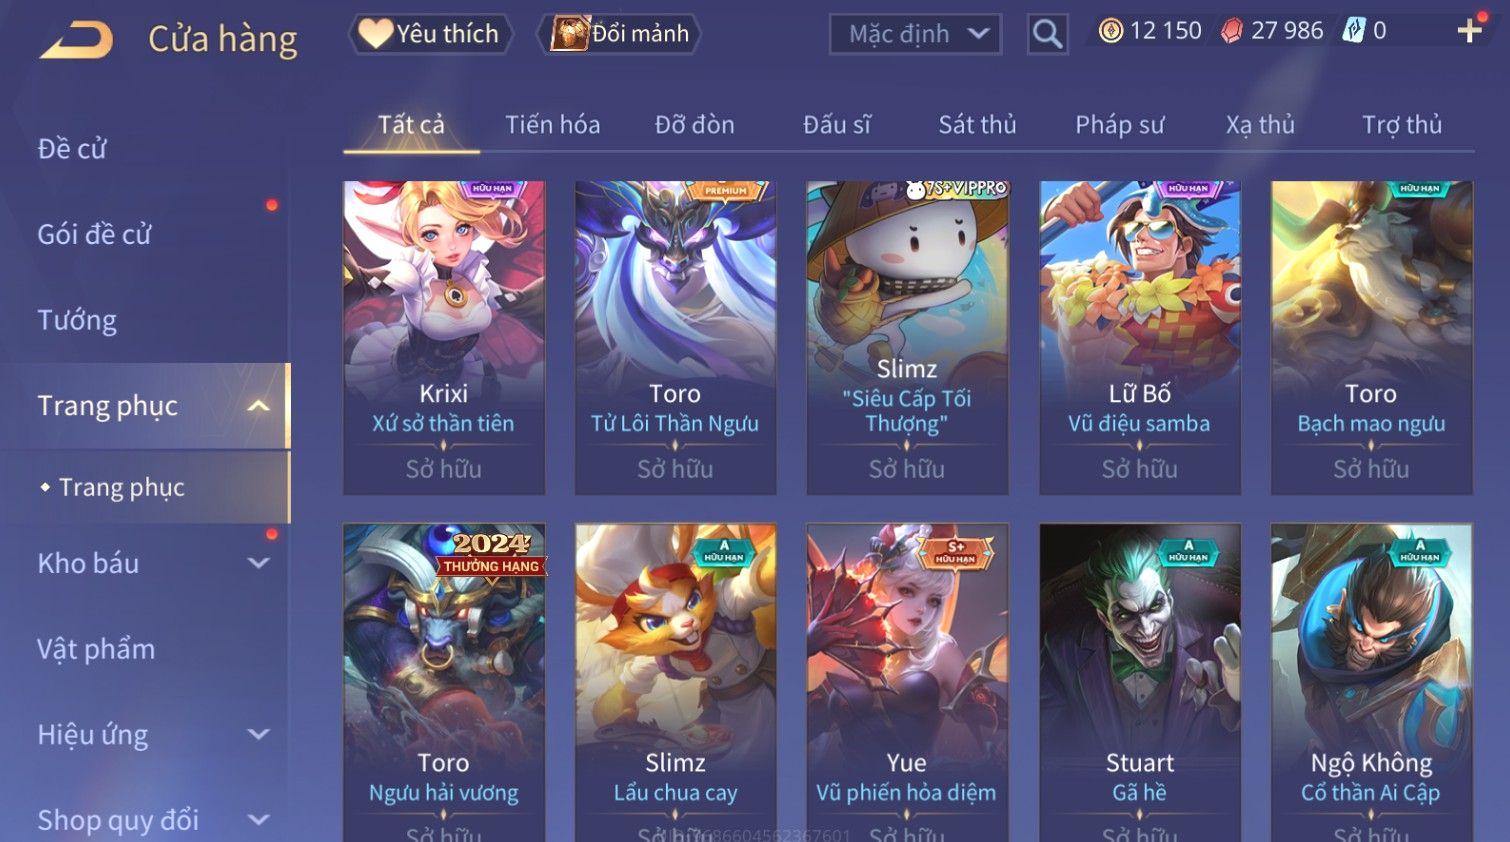Click the blue voucher currency icon

[1354, 31]
